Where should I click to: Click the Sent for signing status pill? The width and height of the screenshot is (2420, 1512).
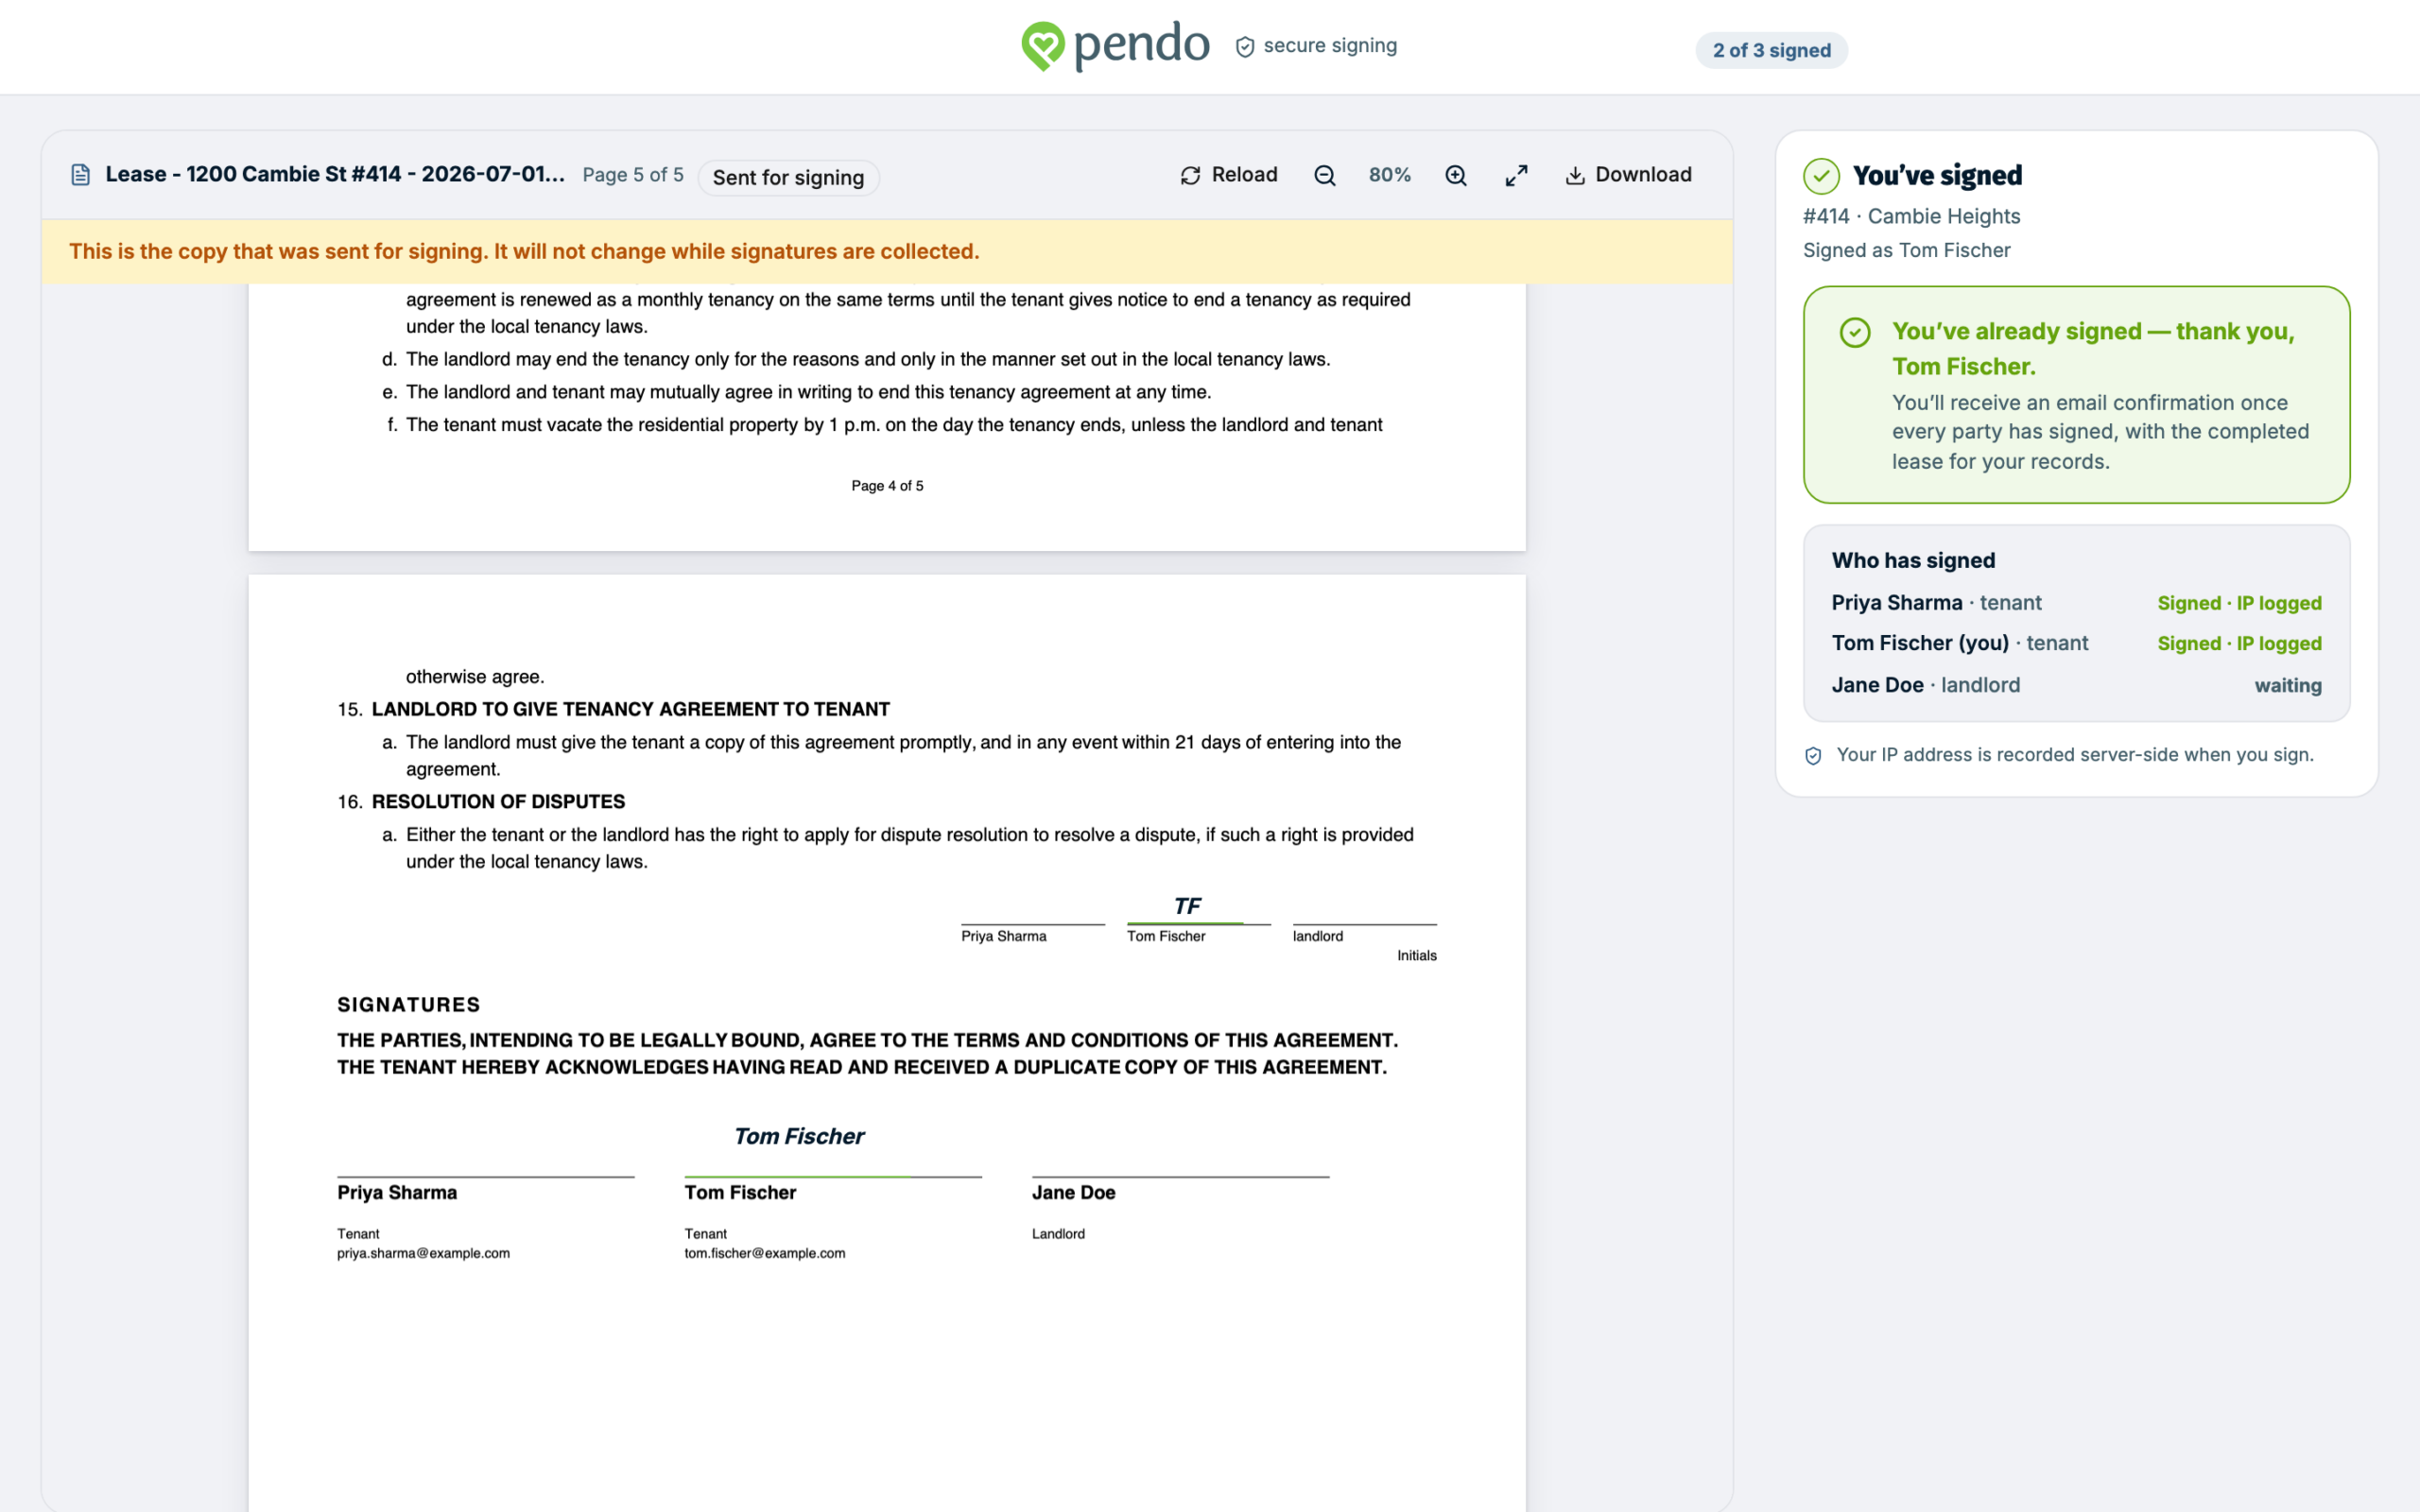(788, 178)
